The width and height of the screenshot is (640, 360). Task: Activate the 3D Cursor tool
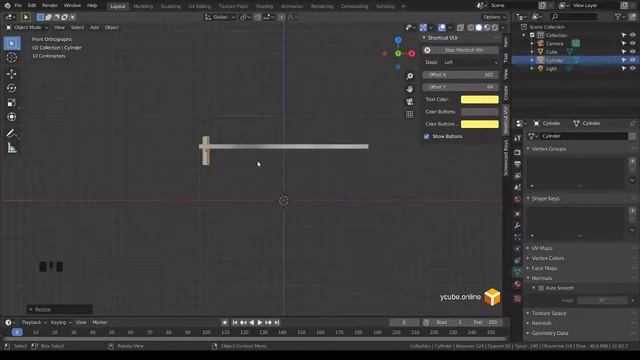tap(12, 58)
